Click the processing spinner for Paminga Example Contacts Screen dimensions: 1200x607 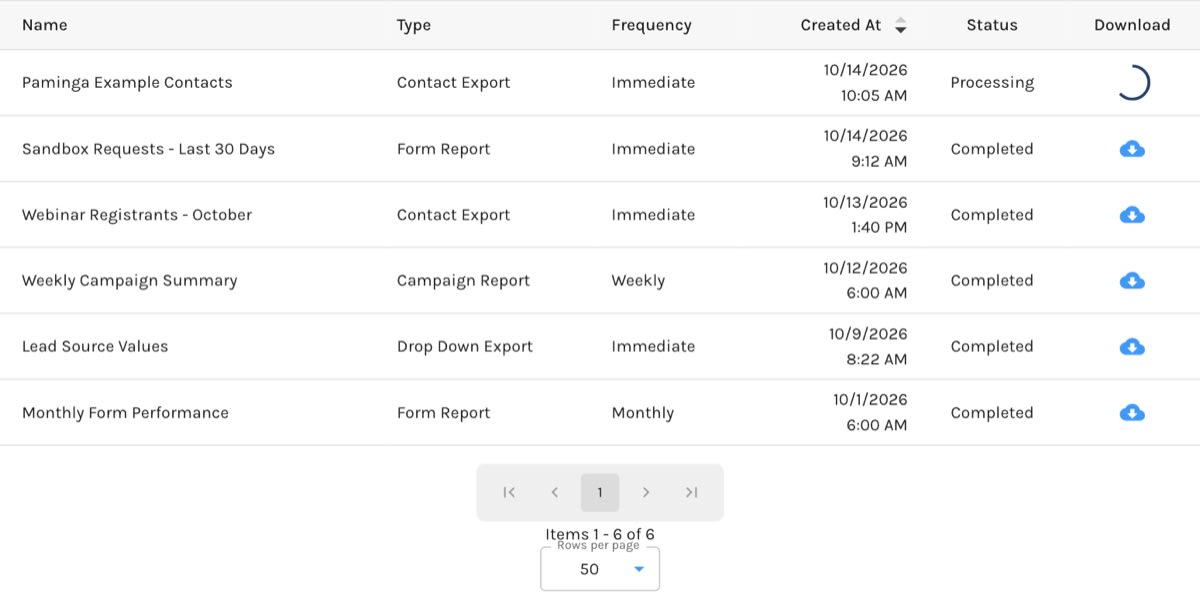(x=1132, y=83)
